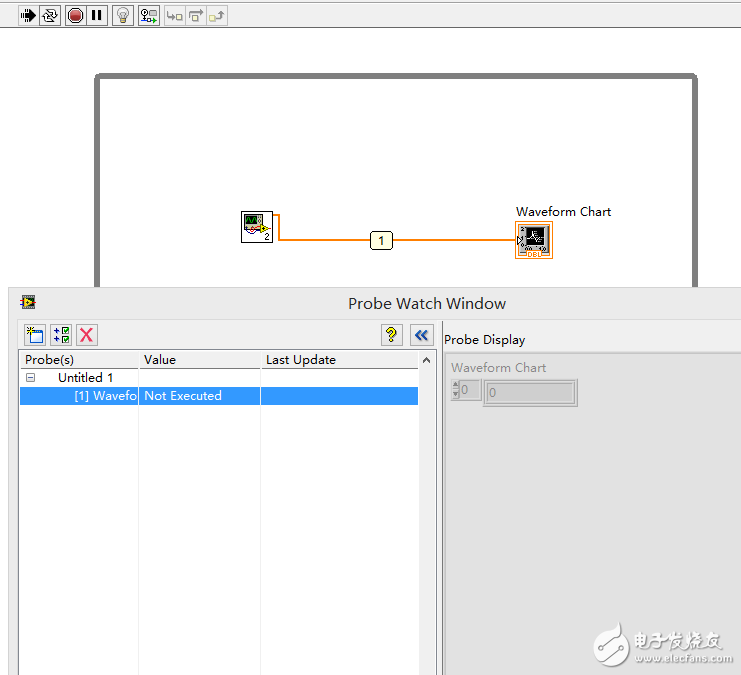This screenshot has width=741, height=675.
Task: Open probe in new window icon
Action: [x=35, y=335]
